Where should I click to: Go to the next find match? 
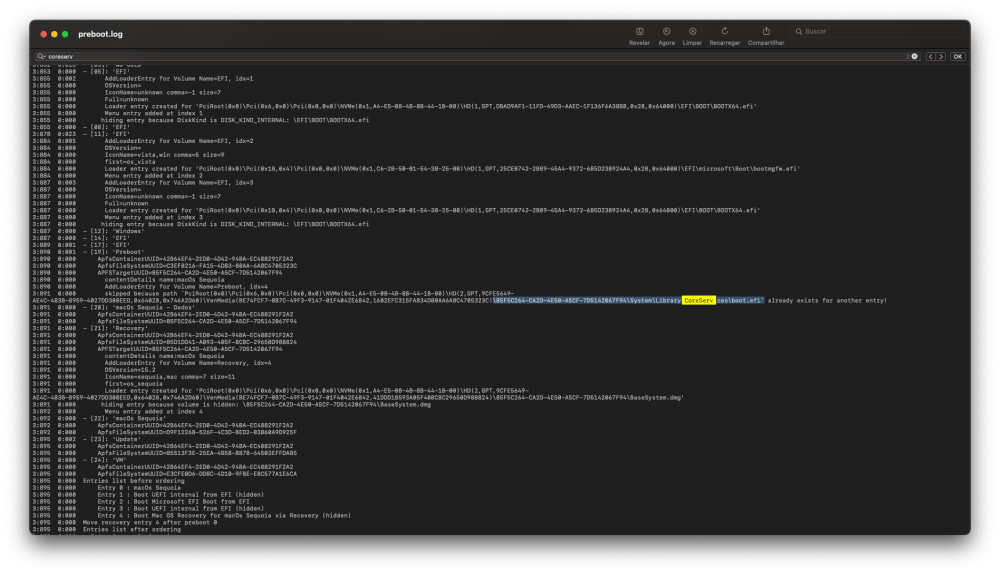pyautogui.click(x=941, y=56)
